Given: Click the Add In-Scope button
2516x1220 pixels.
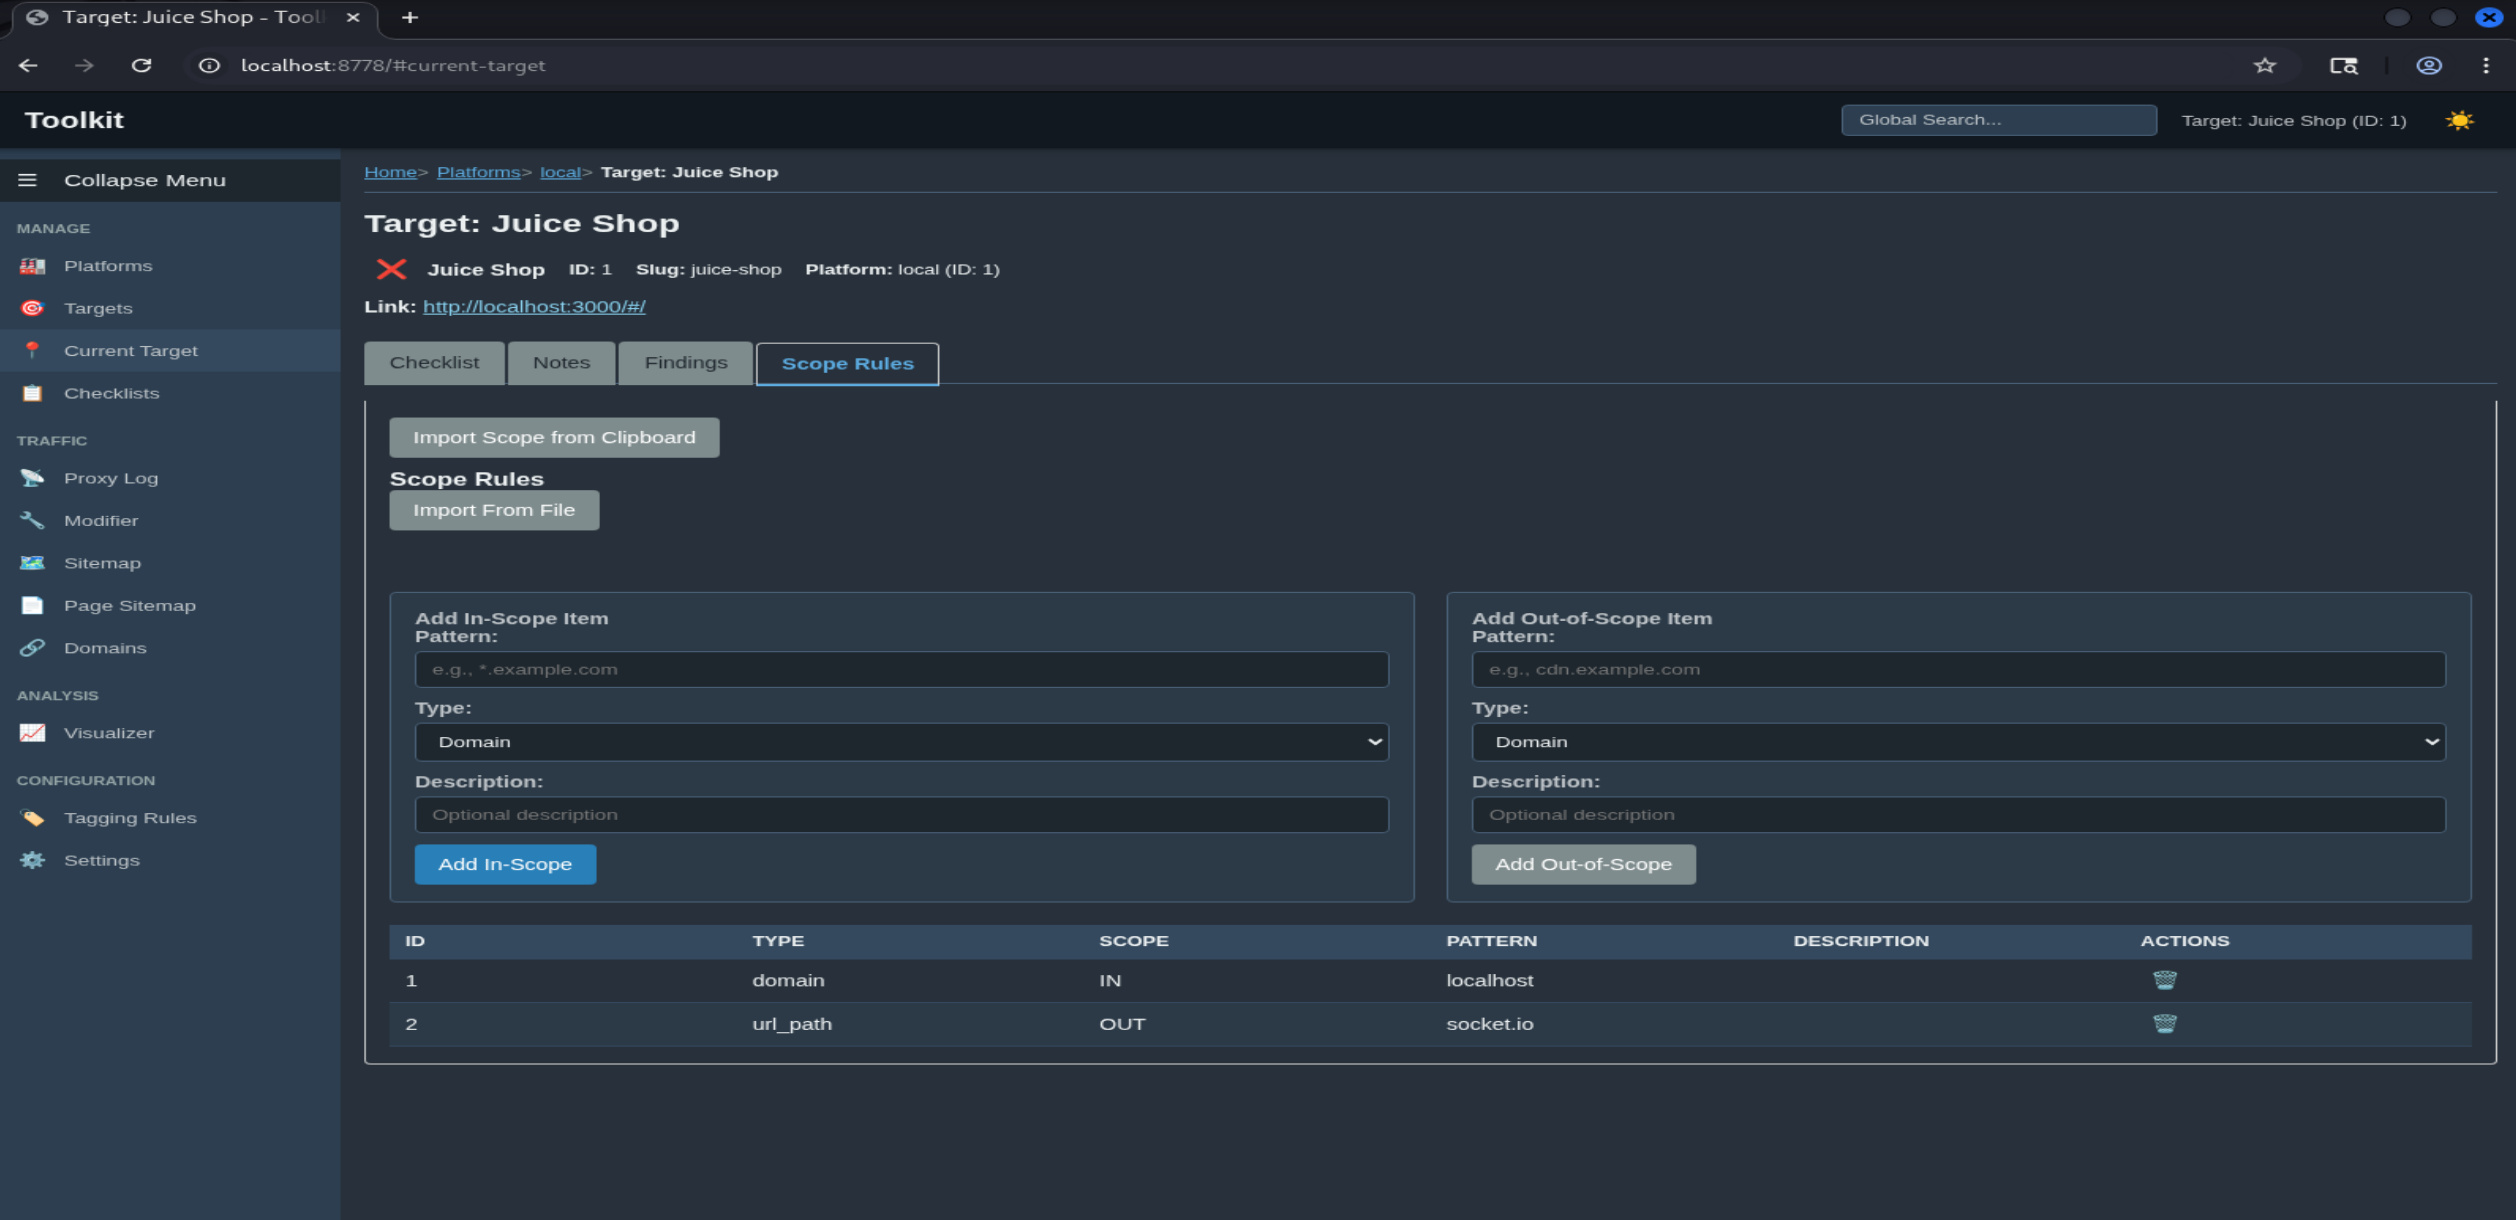Looking at the screenshot, I should (x=504, y=864).
